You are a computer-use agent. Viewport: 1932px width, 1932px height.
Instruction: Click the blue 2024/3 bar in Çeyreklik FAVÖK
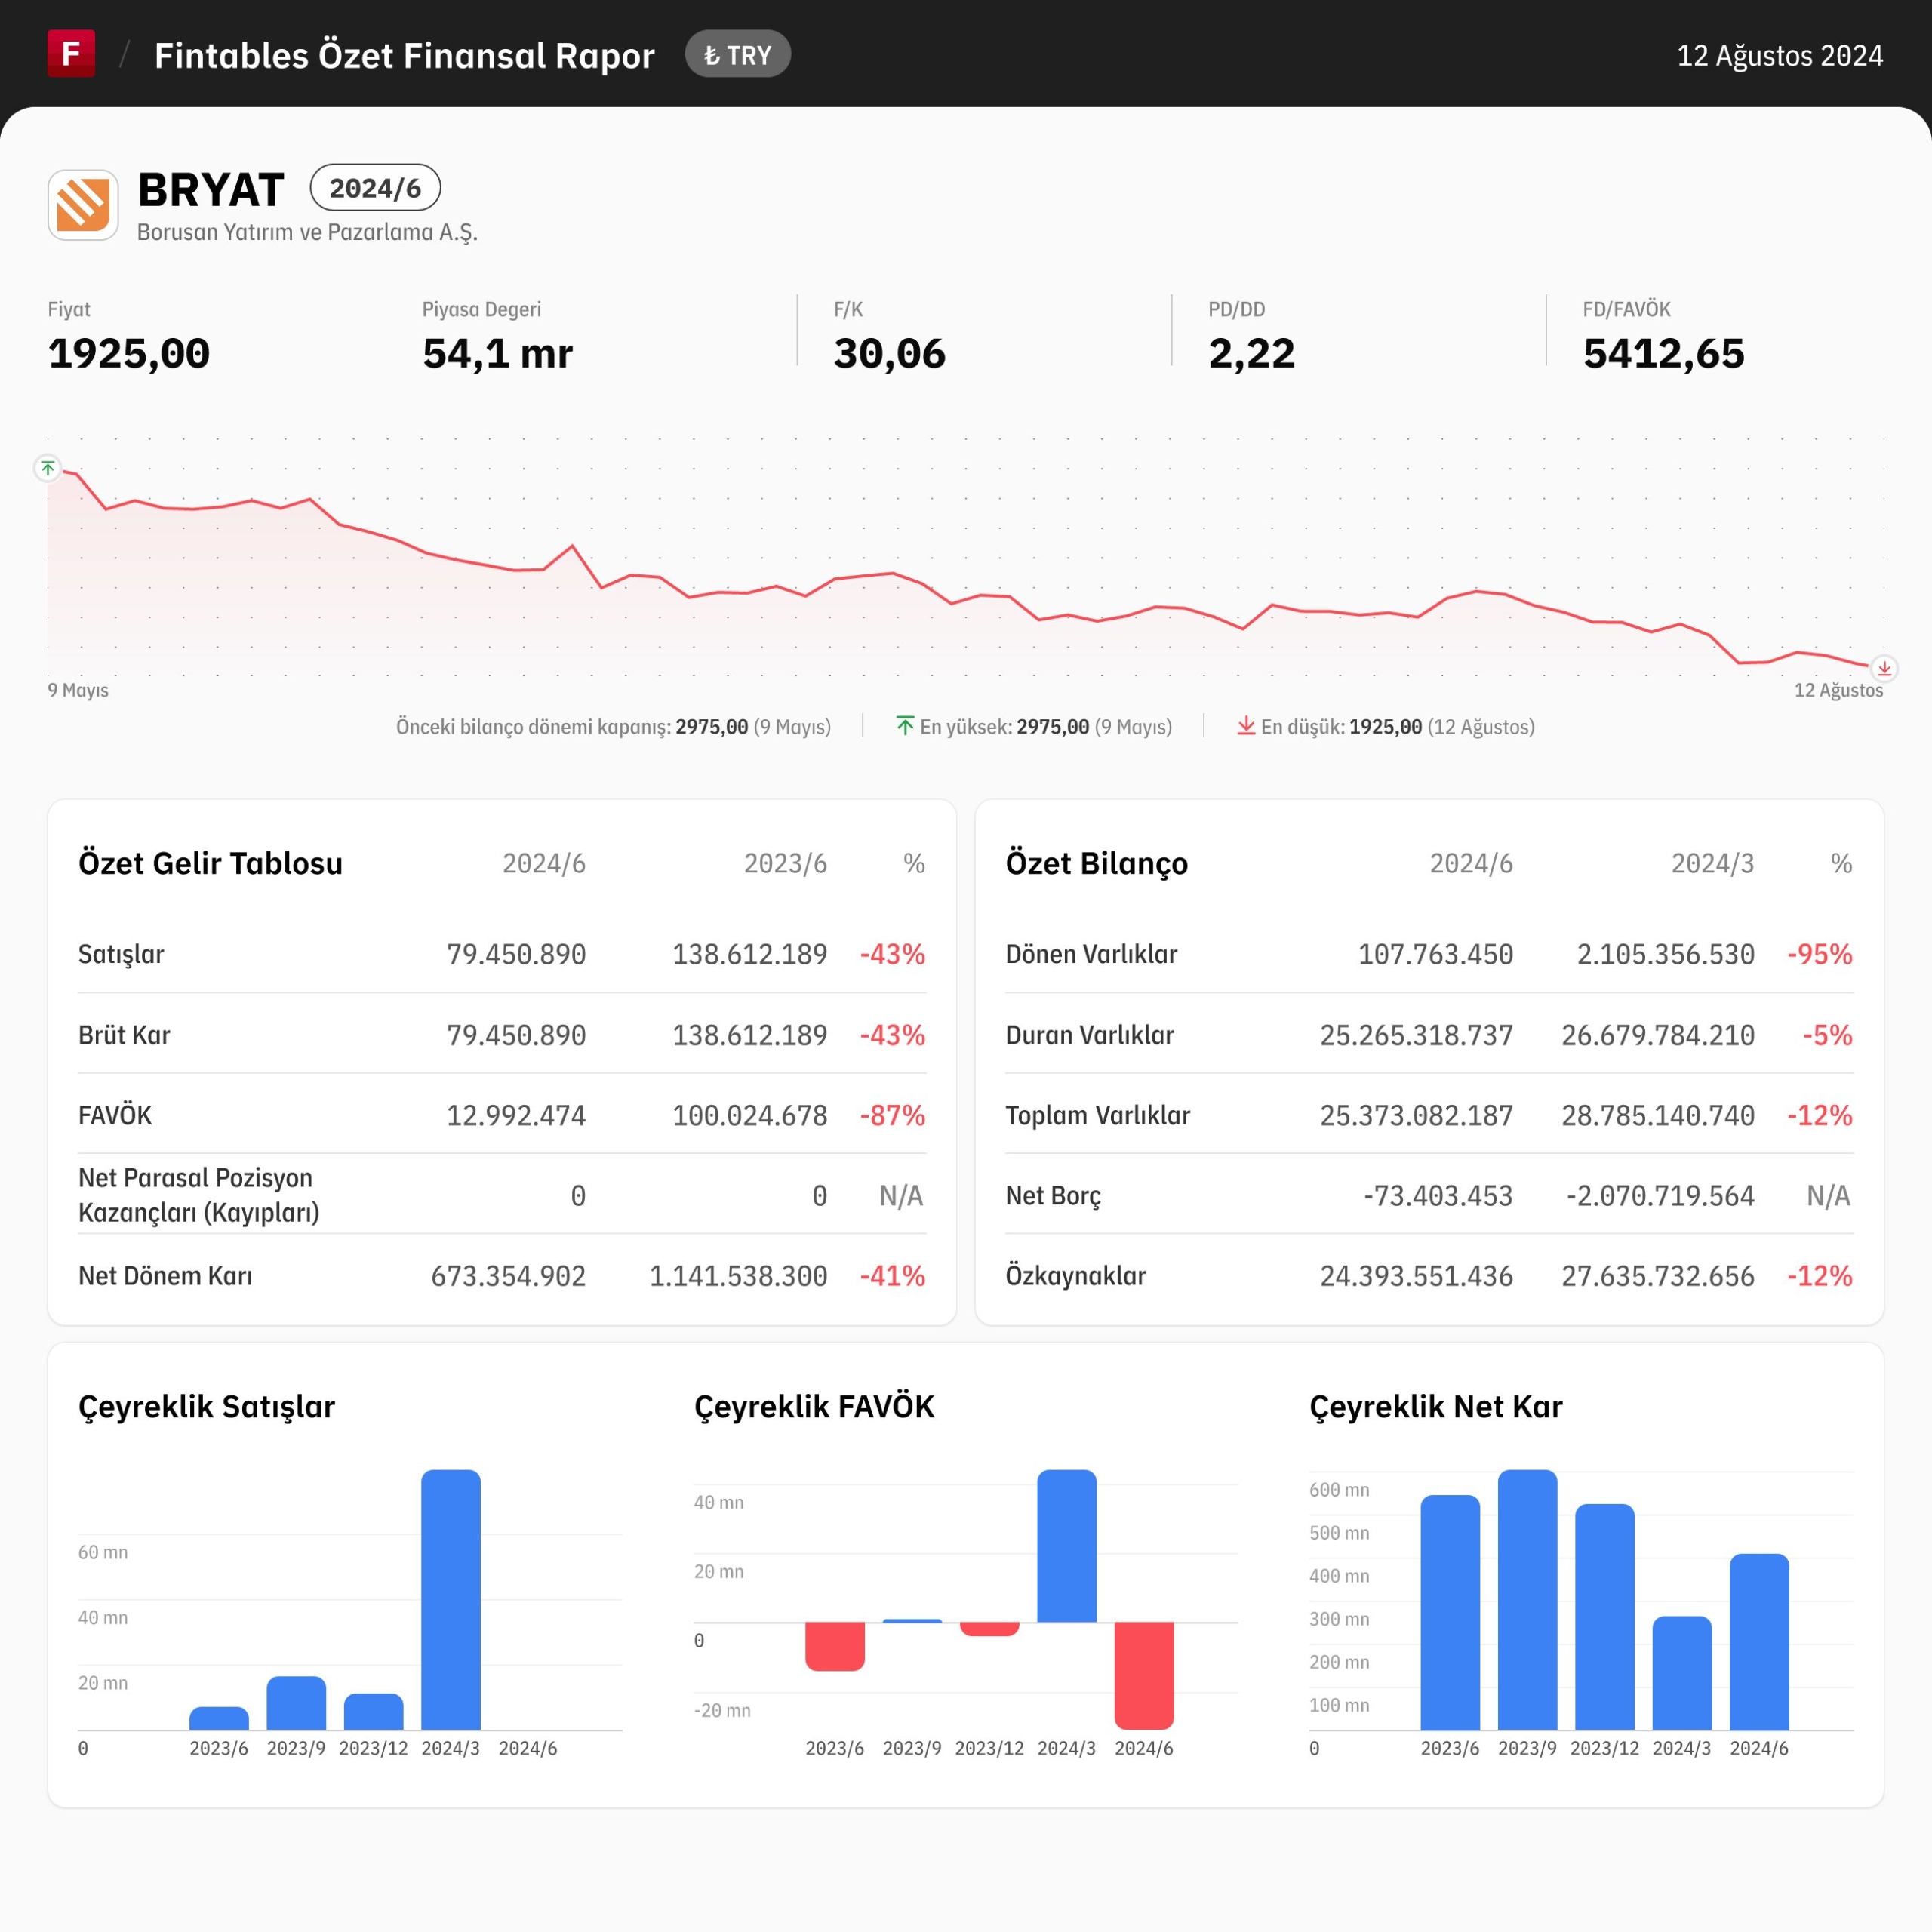point(1067,1546)
